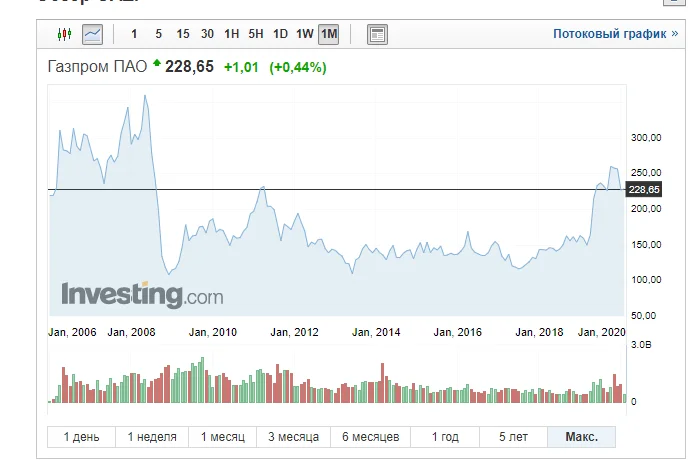Choose the 15 minute interval

pos(183,34)
